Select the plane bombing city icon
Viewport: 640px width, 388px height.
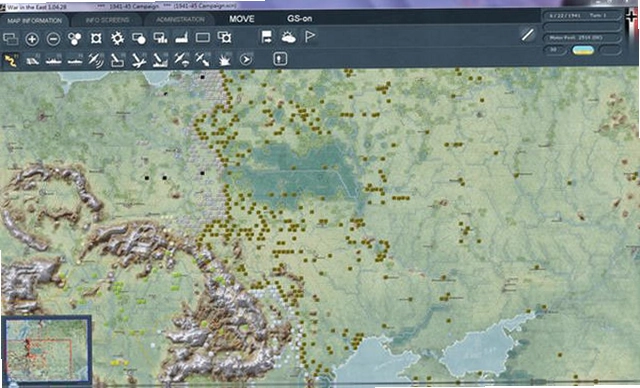(x=160, y=60)
